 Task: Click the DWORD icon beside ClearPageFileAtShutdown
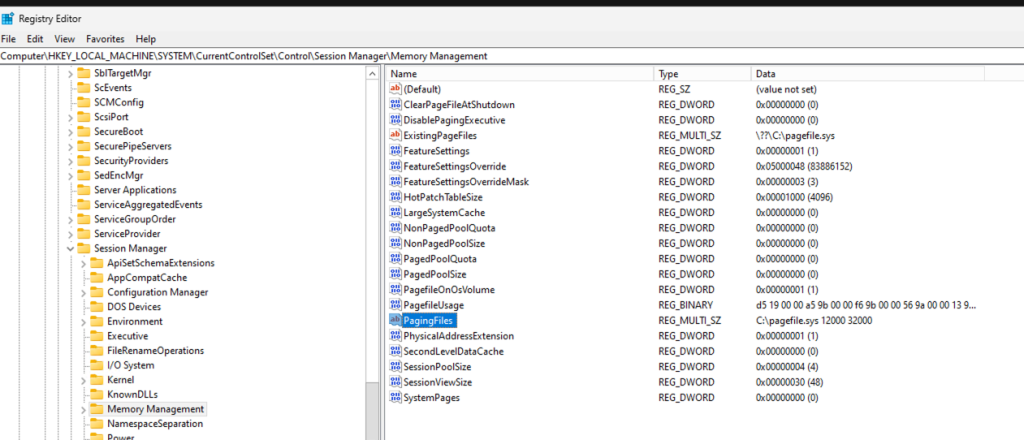point(395,105)
